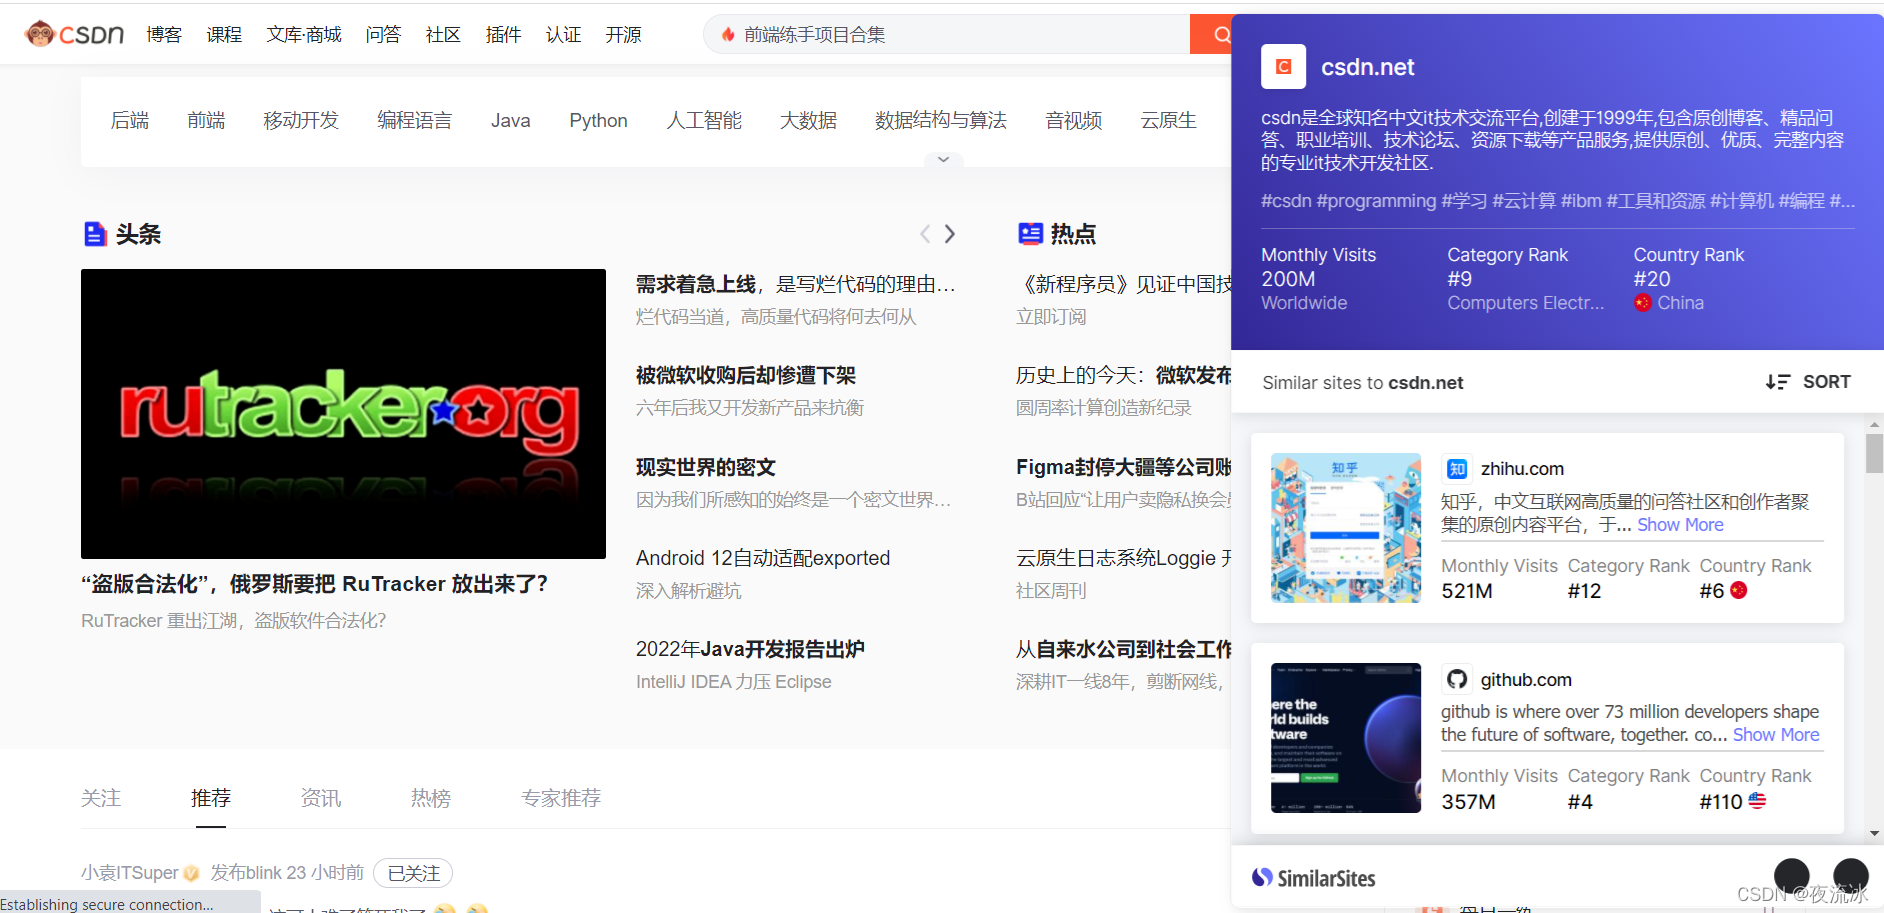Screen dimensions: 1884x913
Task: Open the zhihu.com site preview thumbnail
Action: click(x=1346, y=528)
